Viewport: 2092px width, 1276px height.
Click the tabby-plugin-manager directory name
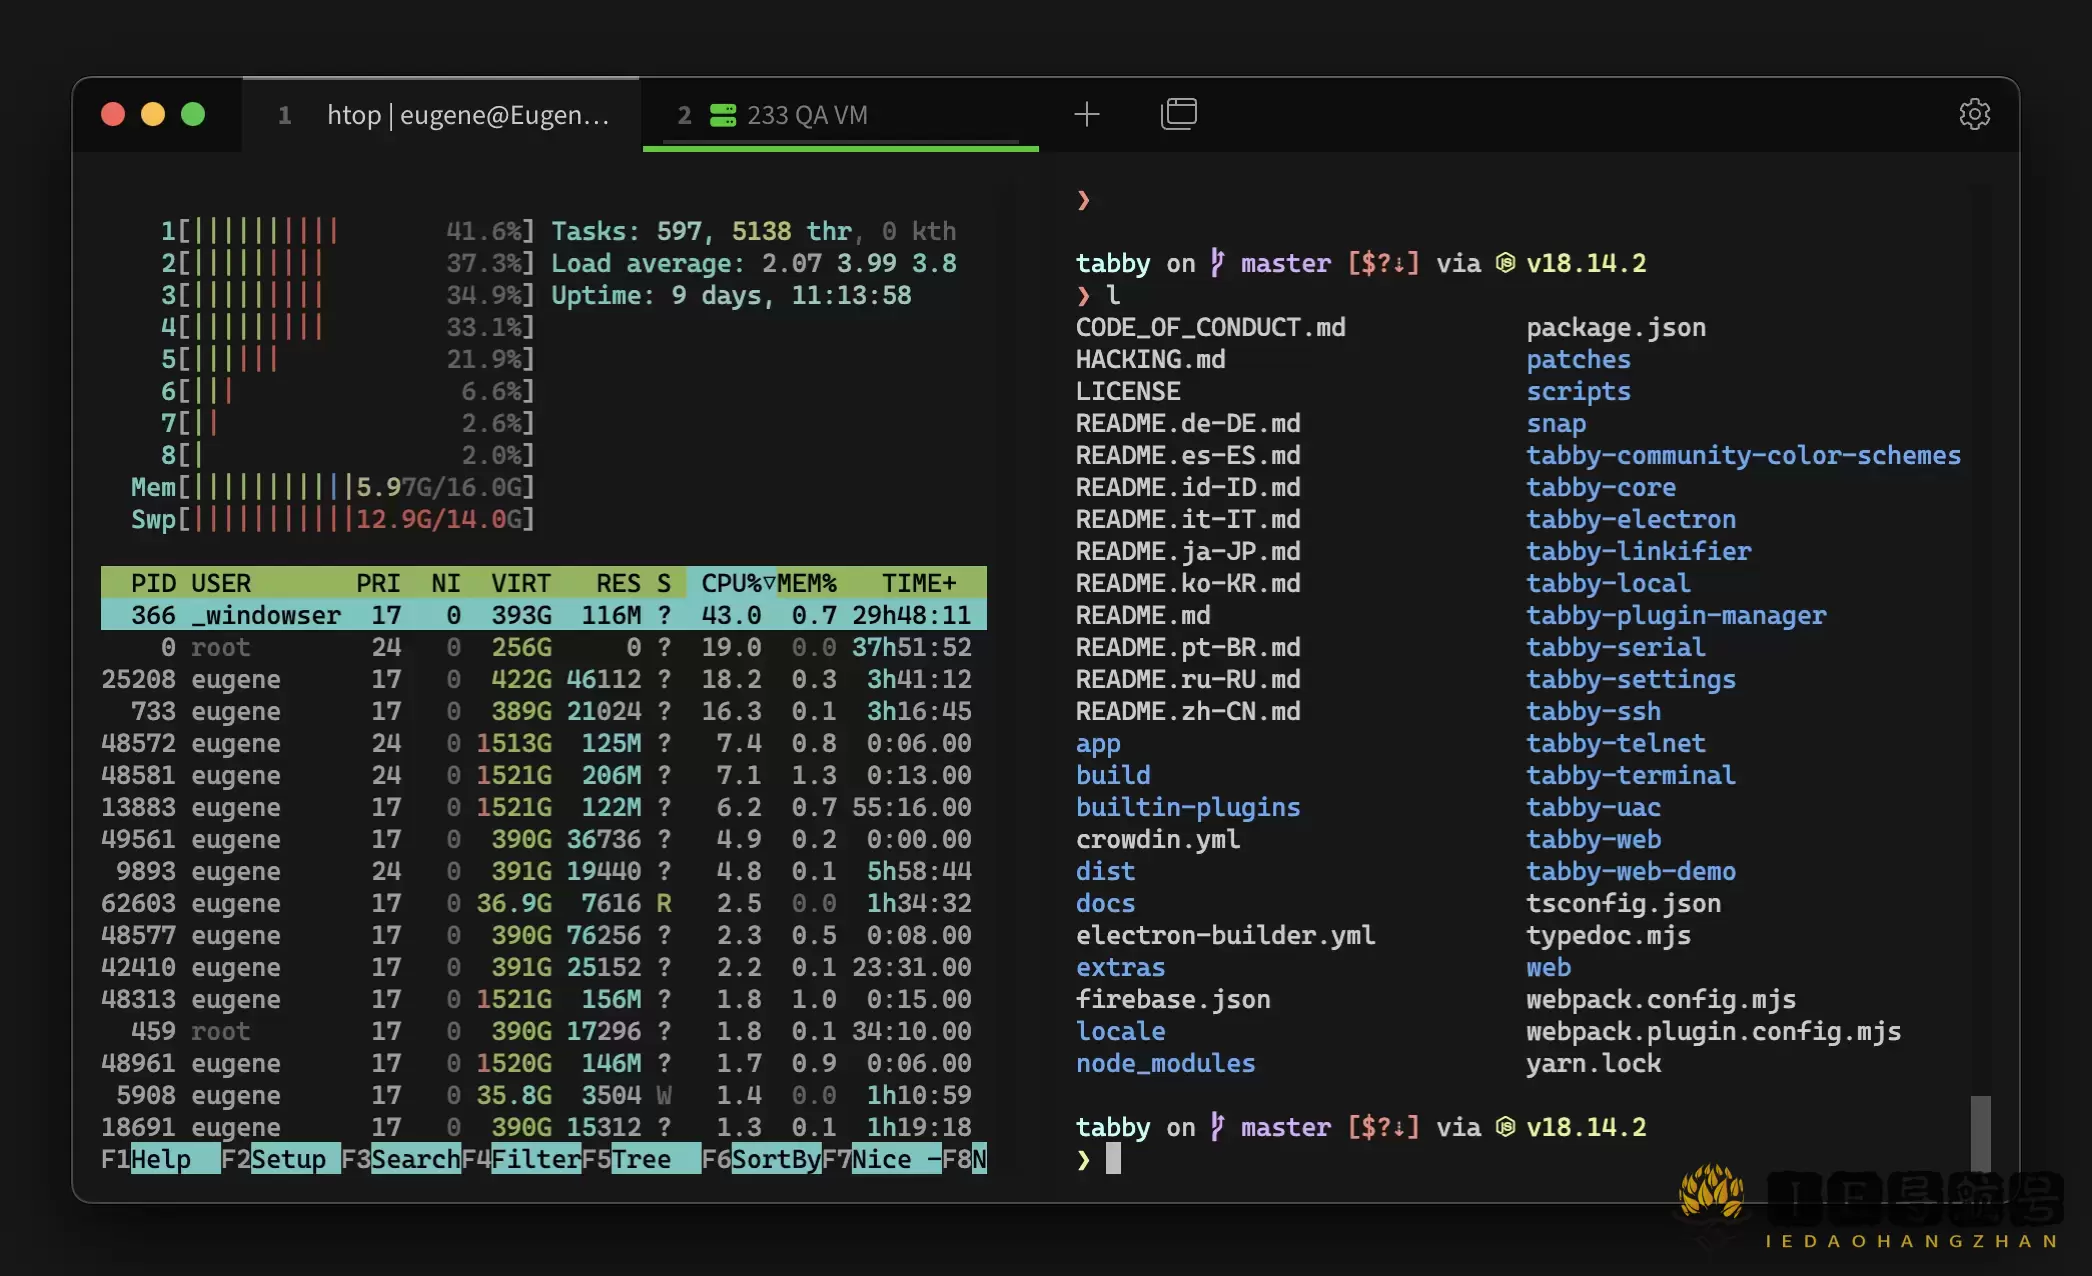1676,615
